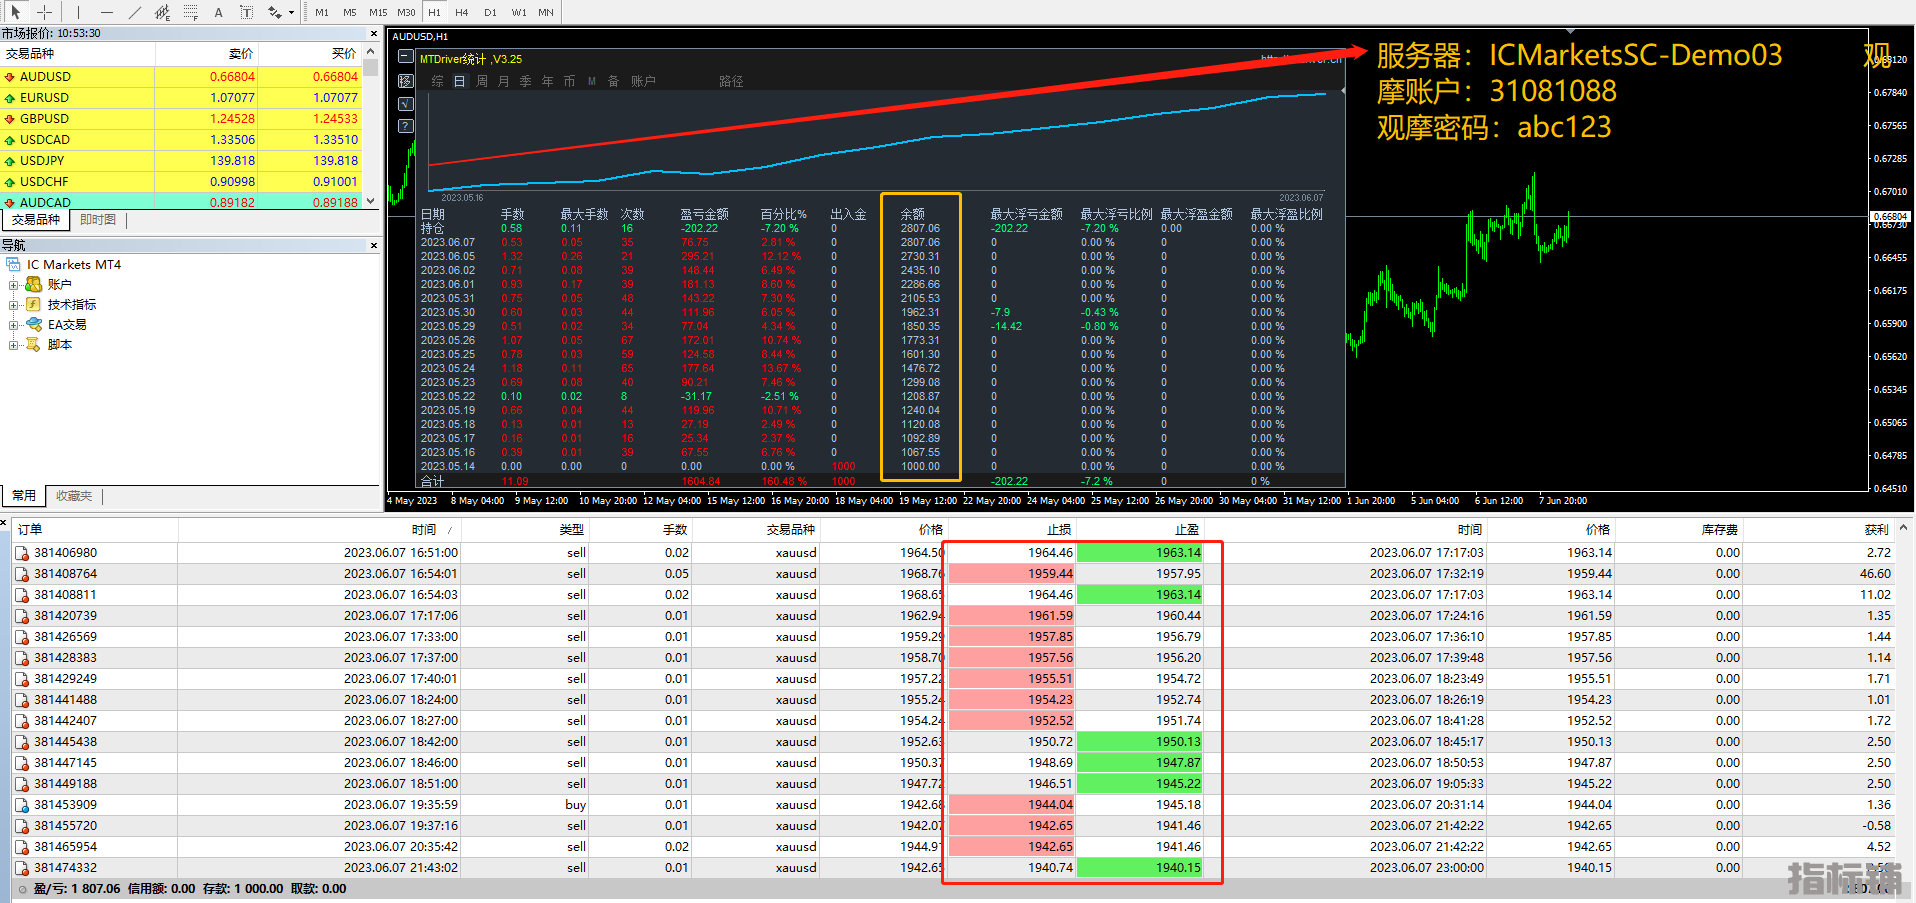Select GBPUSD symbol row
This screenshot has height=903, width=1916.
[x=181, y=118]
